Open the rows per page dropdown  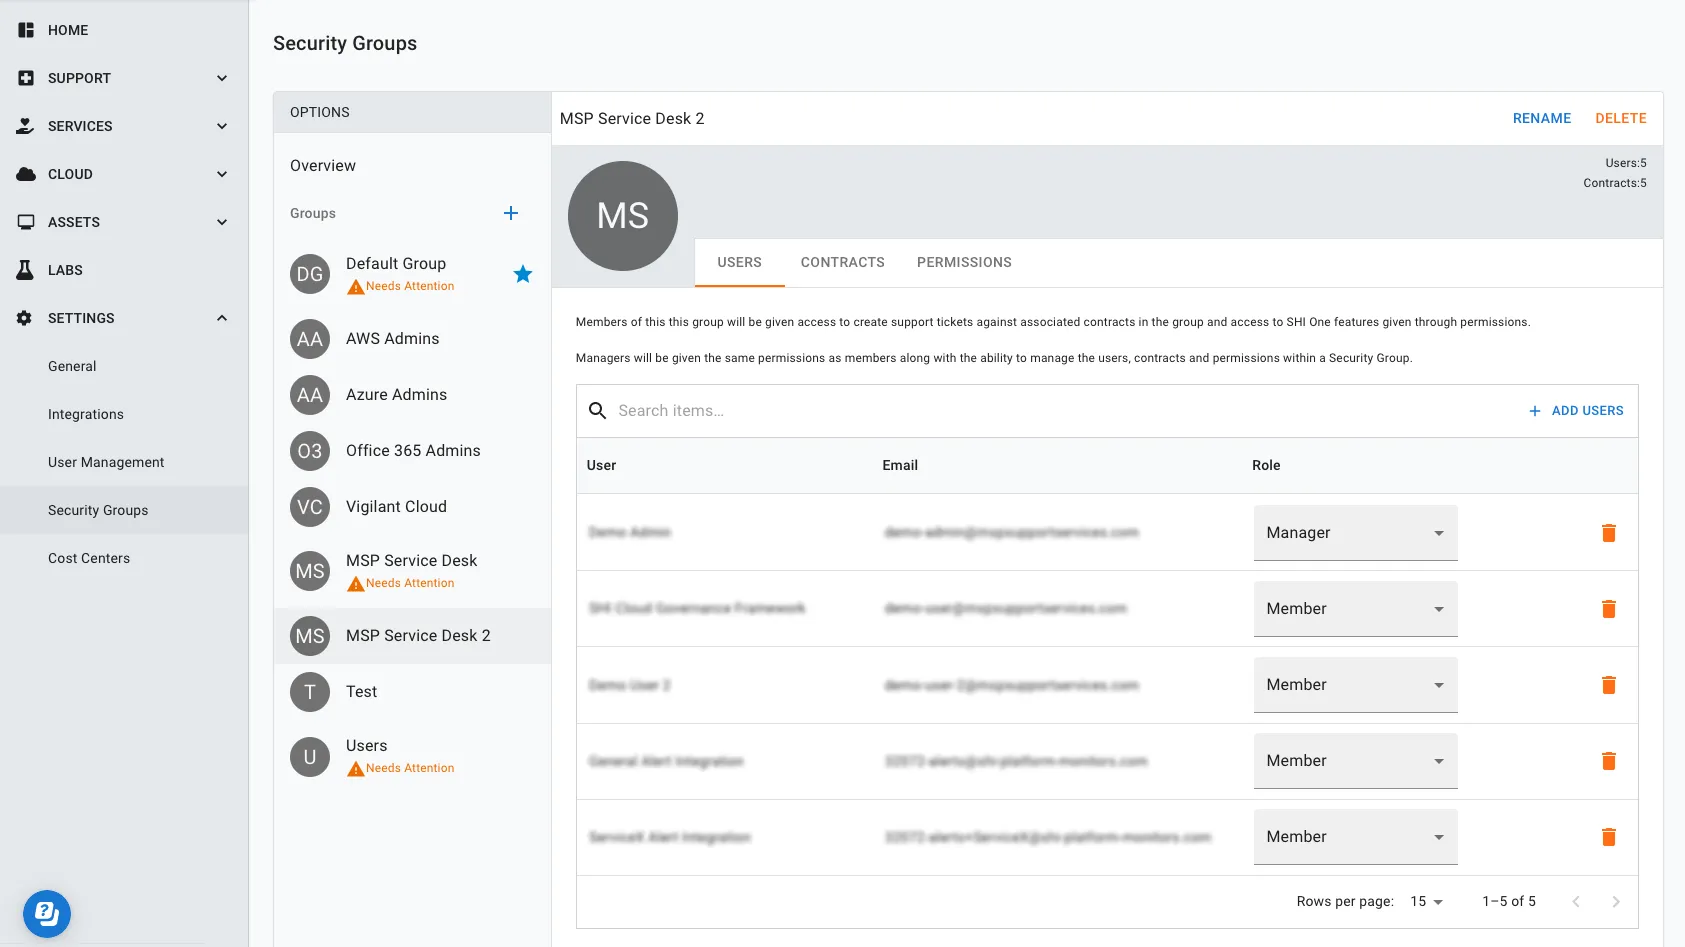click(1427, 902)
